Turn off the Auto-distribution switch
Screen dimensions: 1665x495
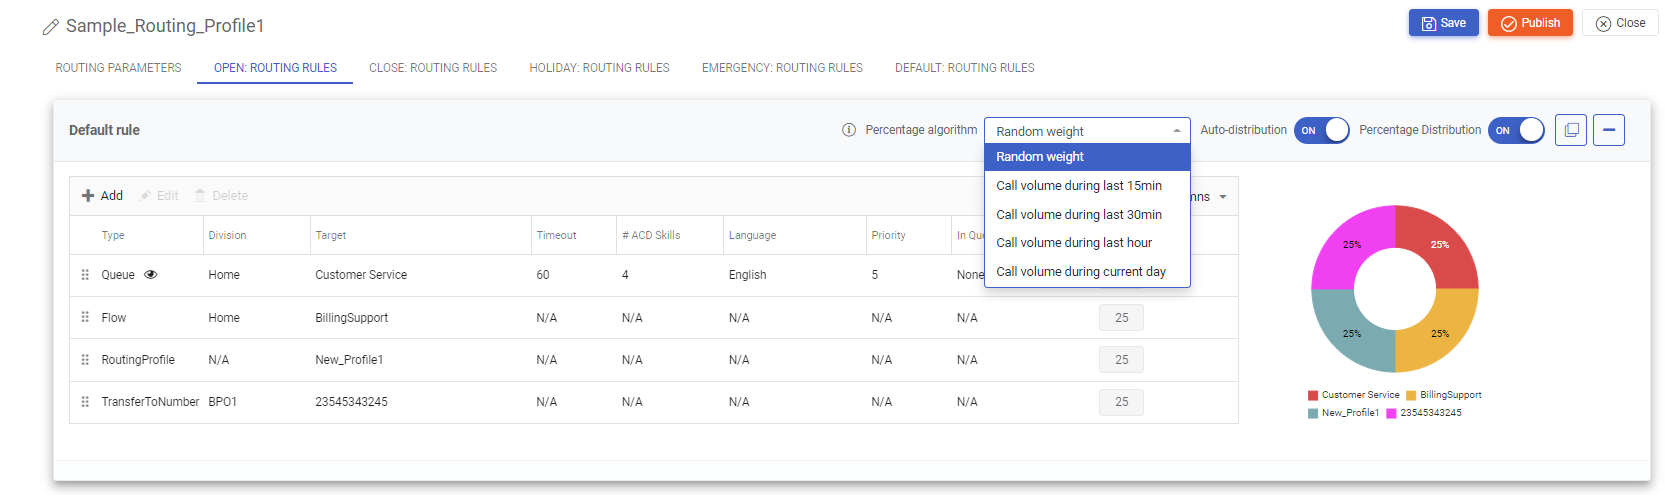tap(1321, 130)
